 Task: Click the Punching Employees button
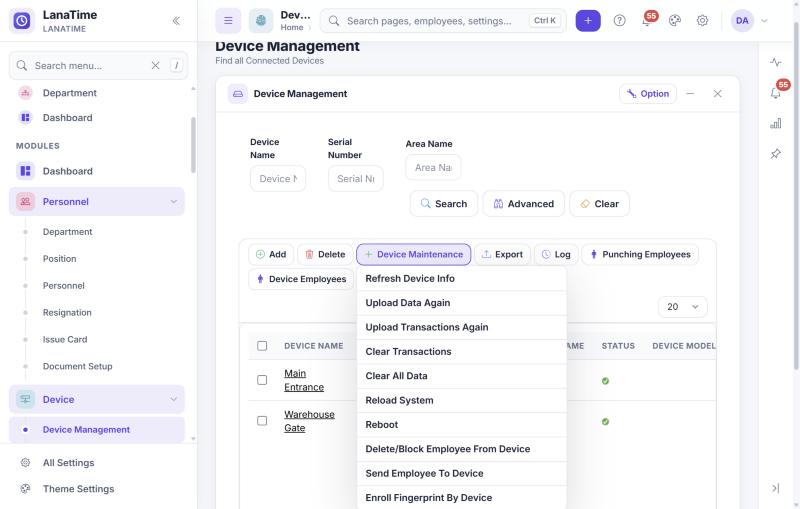[x=640, y=254]
